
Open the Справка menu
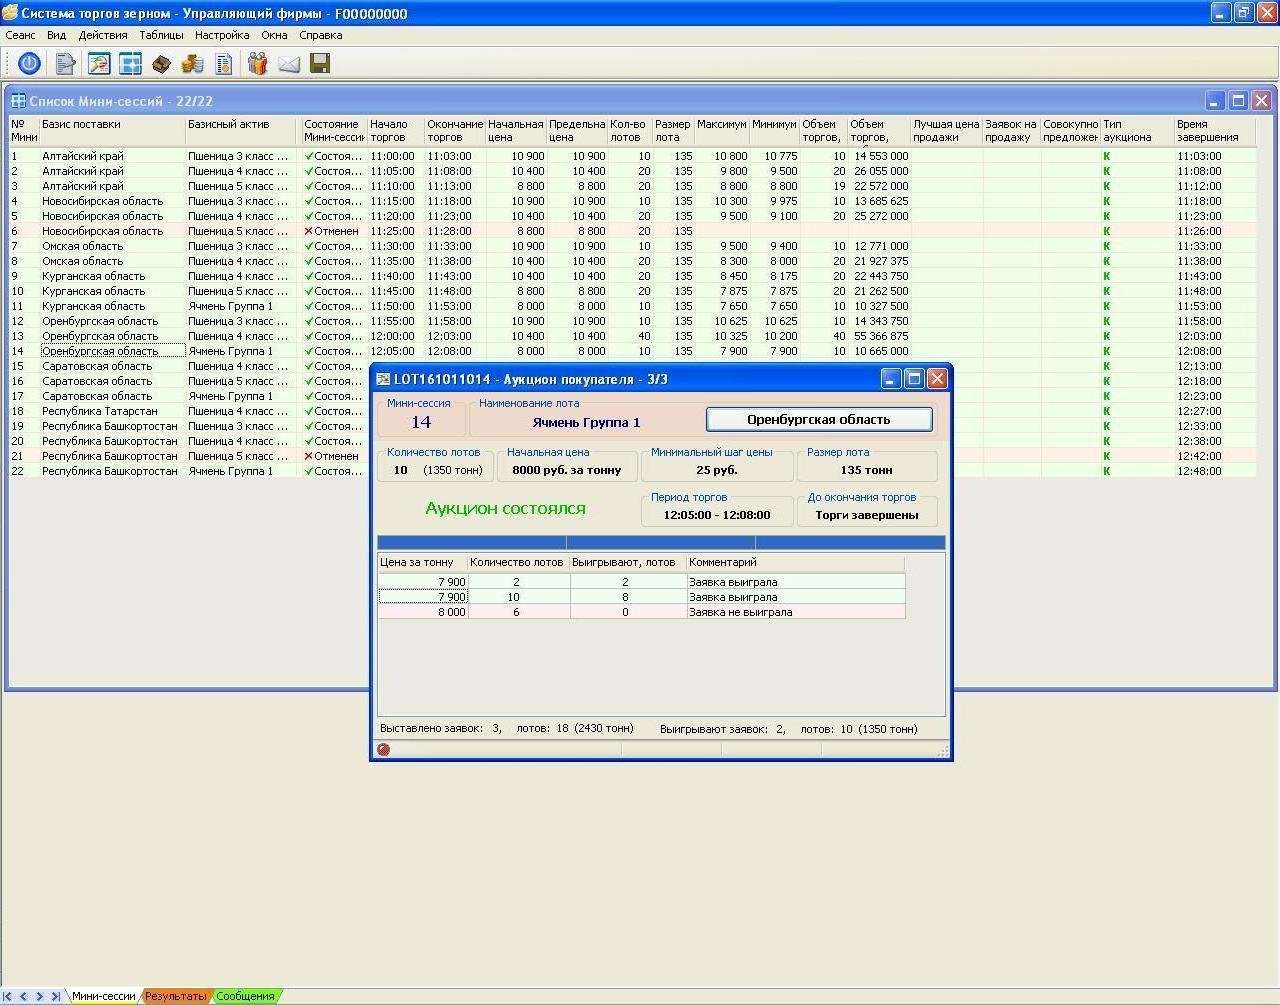tap(321, 35)
